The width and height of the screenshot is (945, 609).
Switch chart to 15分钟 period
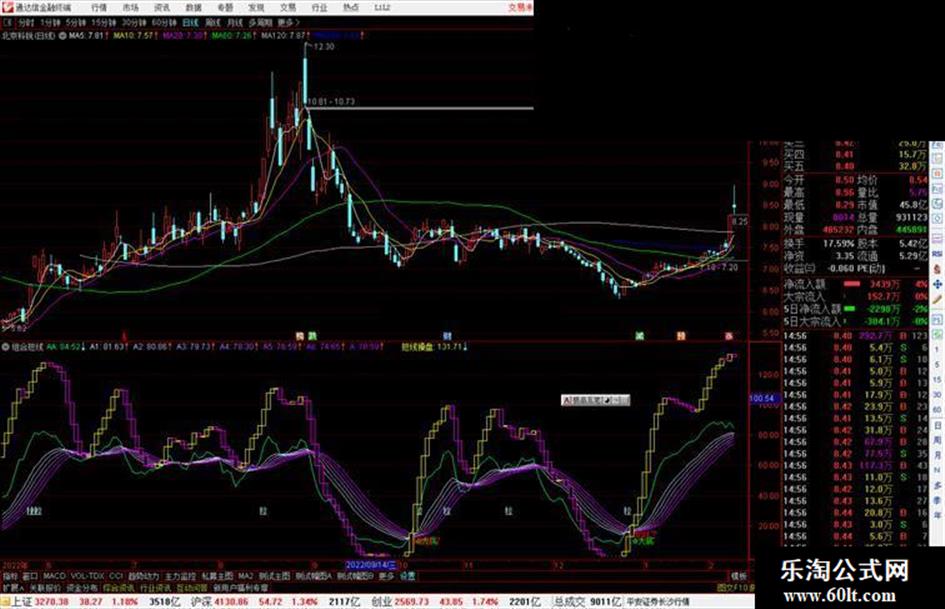pos(104,23)
